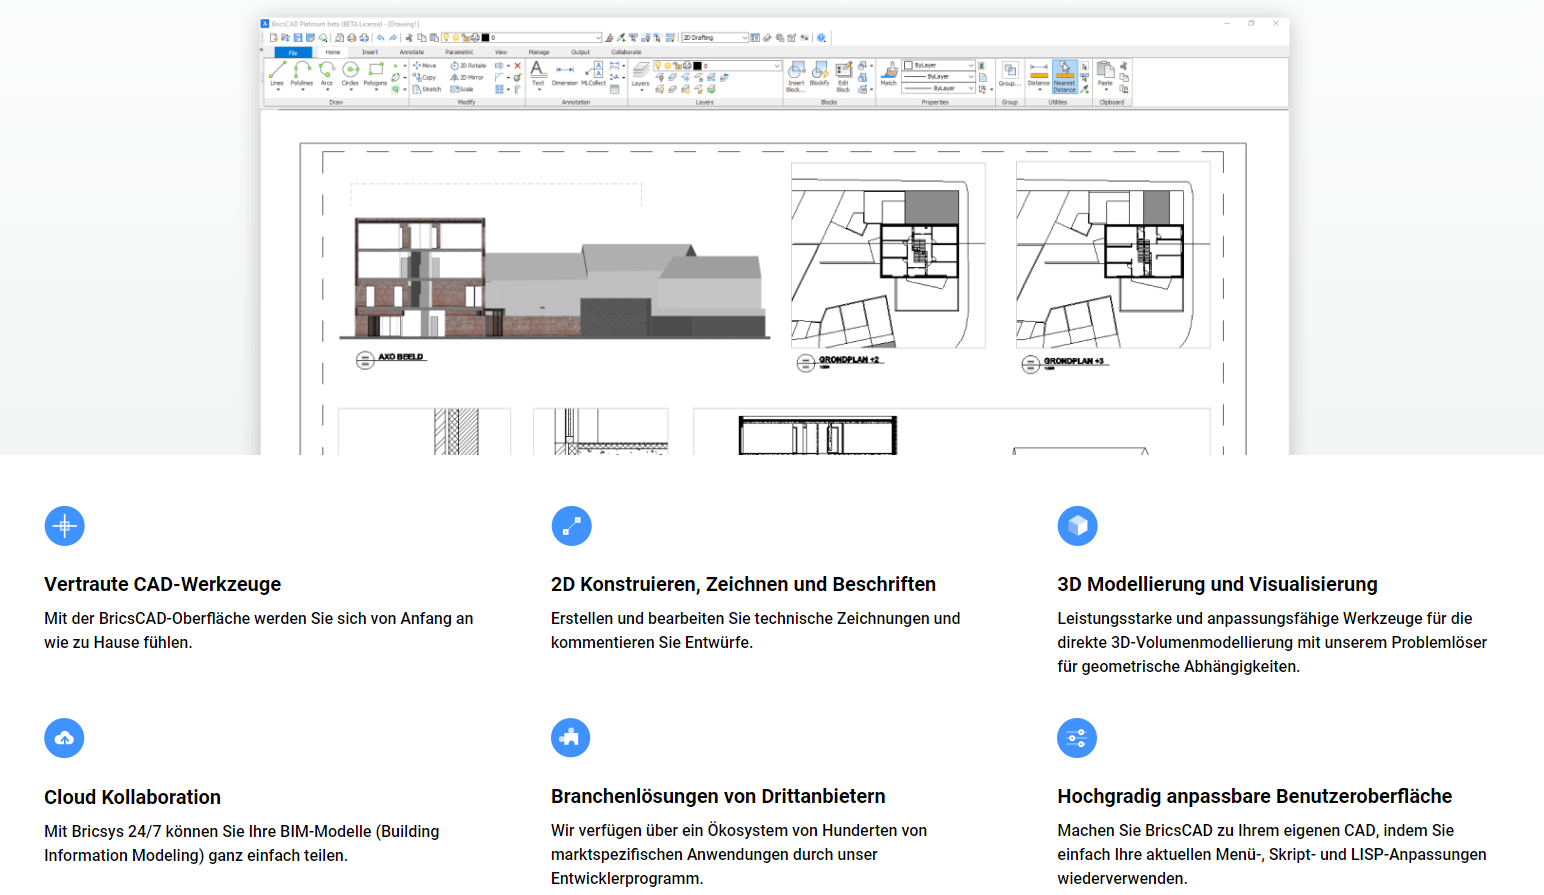Click the 2D Mirror tool
The width and height of the screenshot is (1544, 895).
(467, 77)
